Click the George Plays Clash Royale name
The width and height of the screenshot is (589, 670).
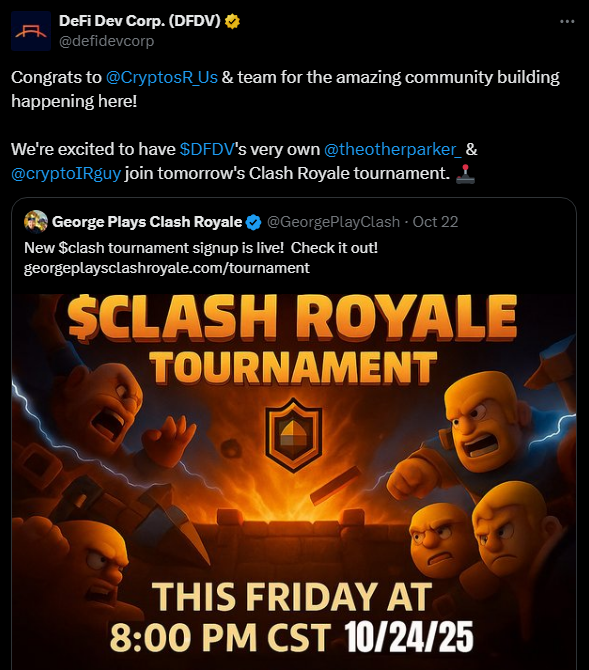[147, 222]
